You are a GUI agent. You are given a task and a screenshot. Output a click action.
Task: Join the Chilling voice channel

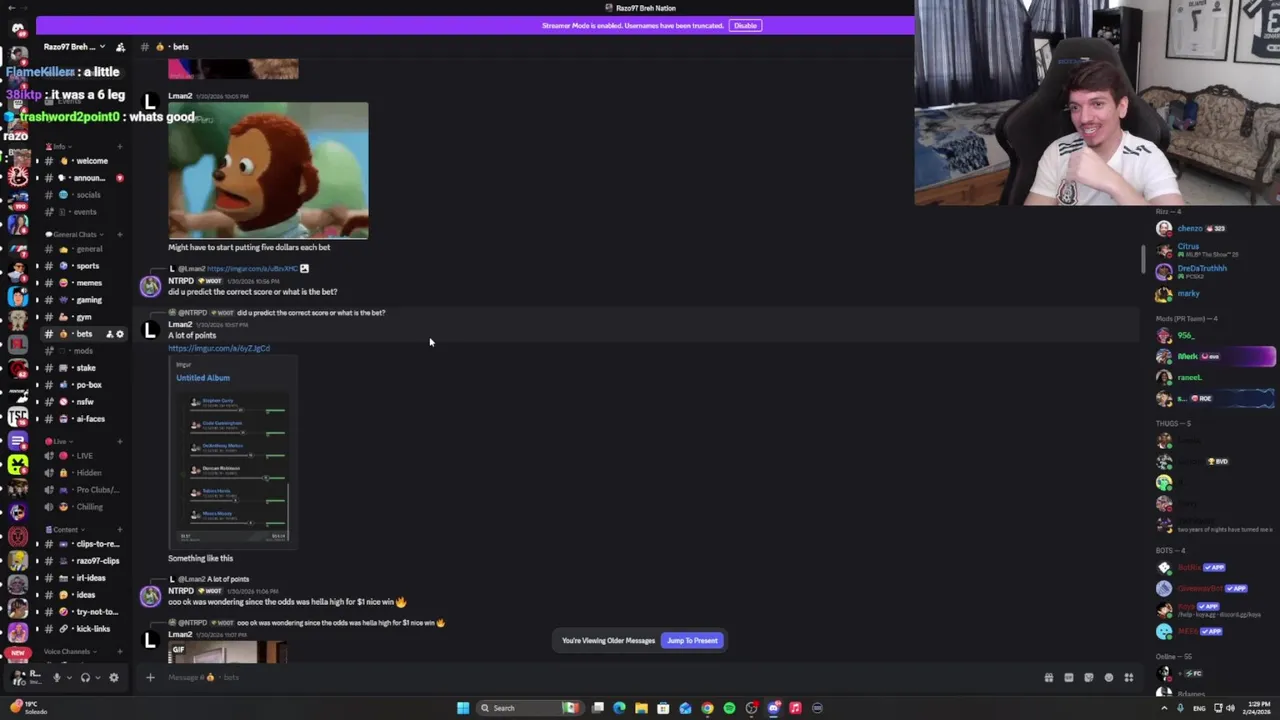coord(85,507)
